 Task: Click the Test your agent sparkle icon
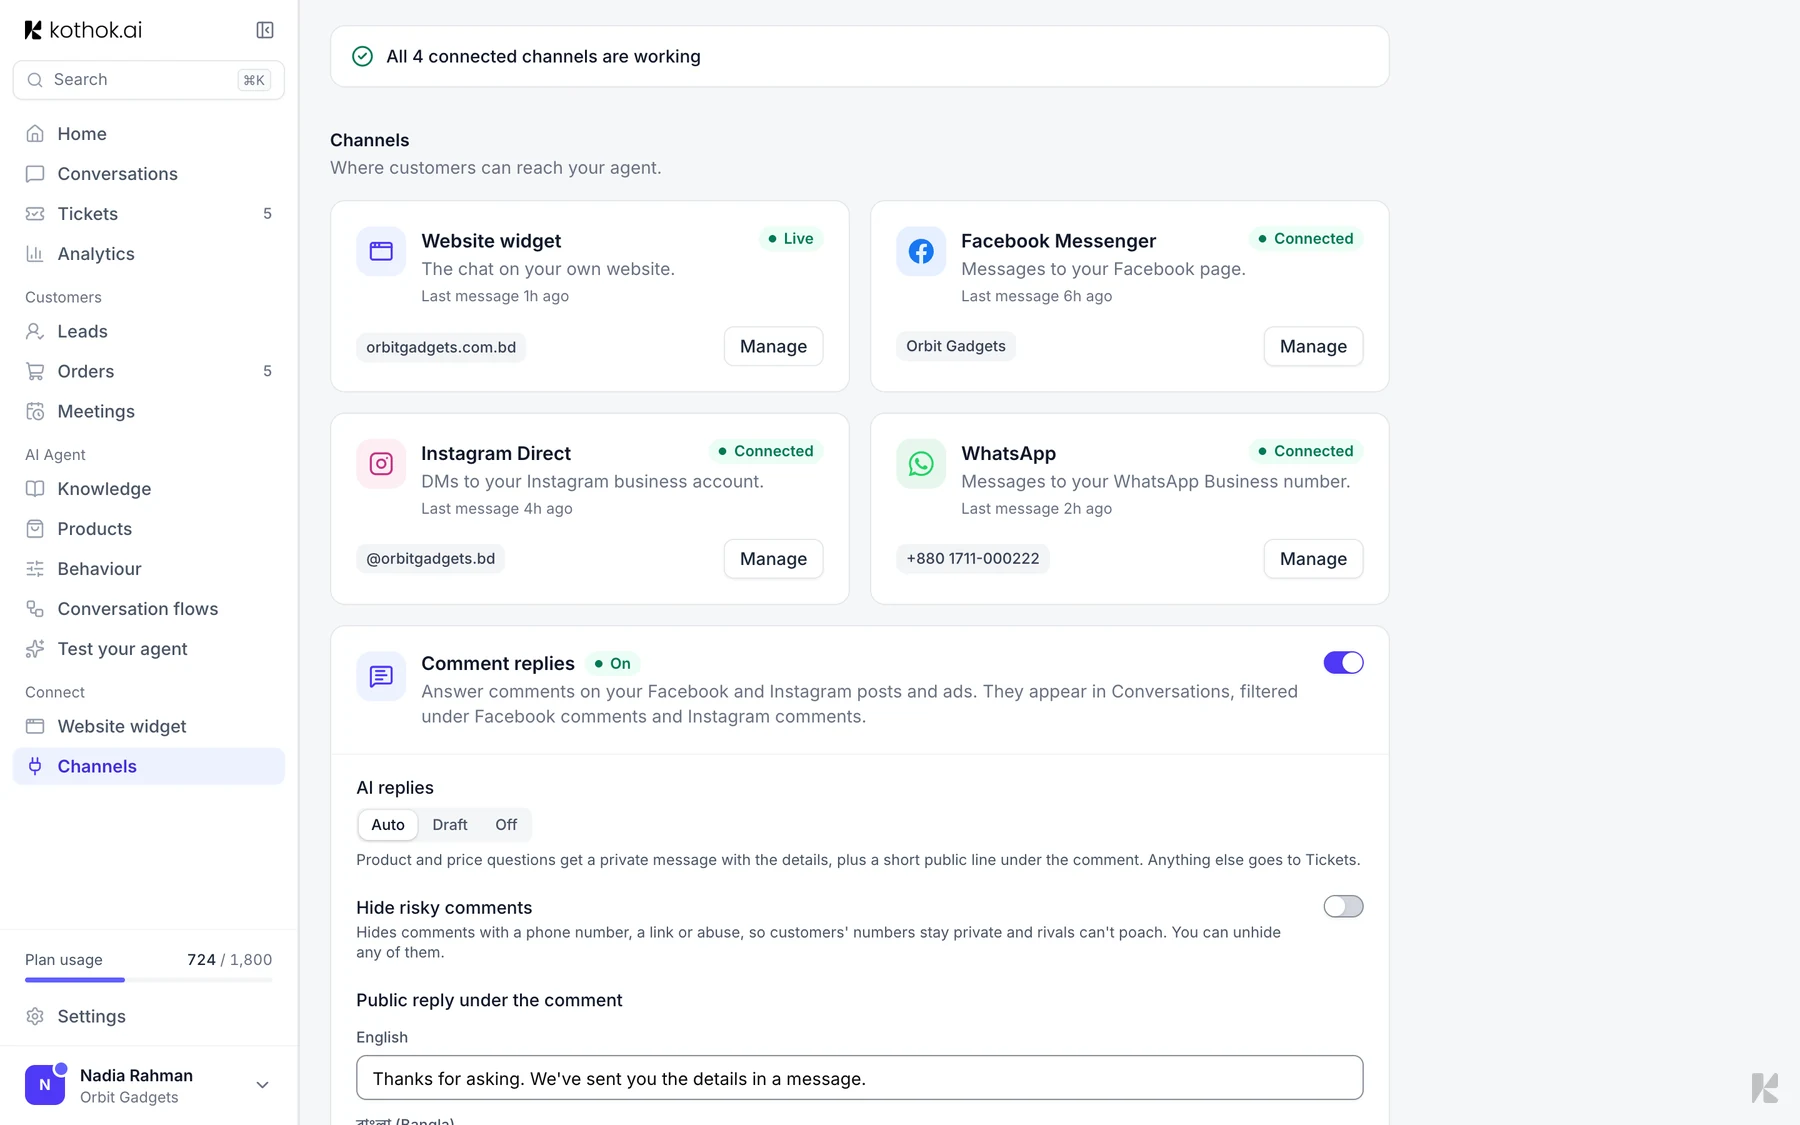click(35, 649)
